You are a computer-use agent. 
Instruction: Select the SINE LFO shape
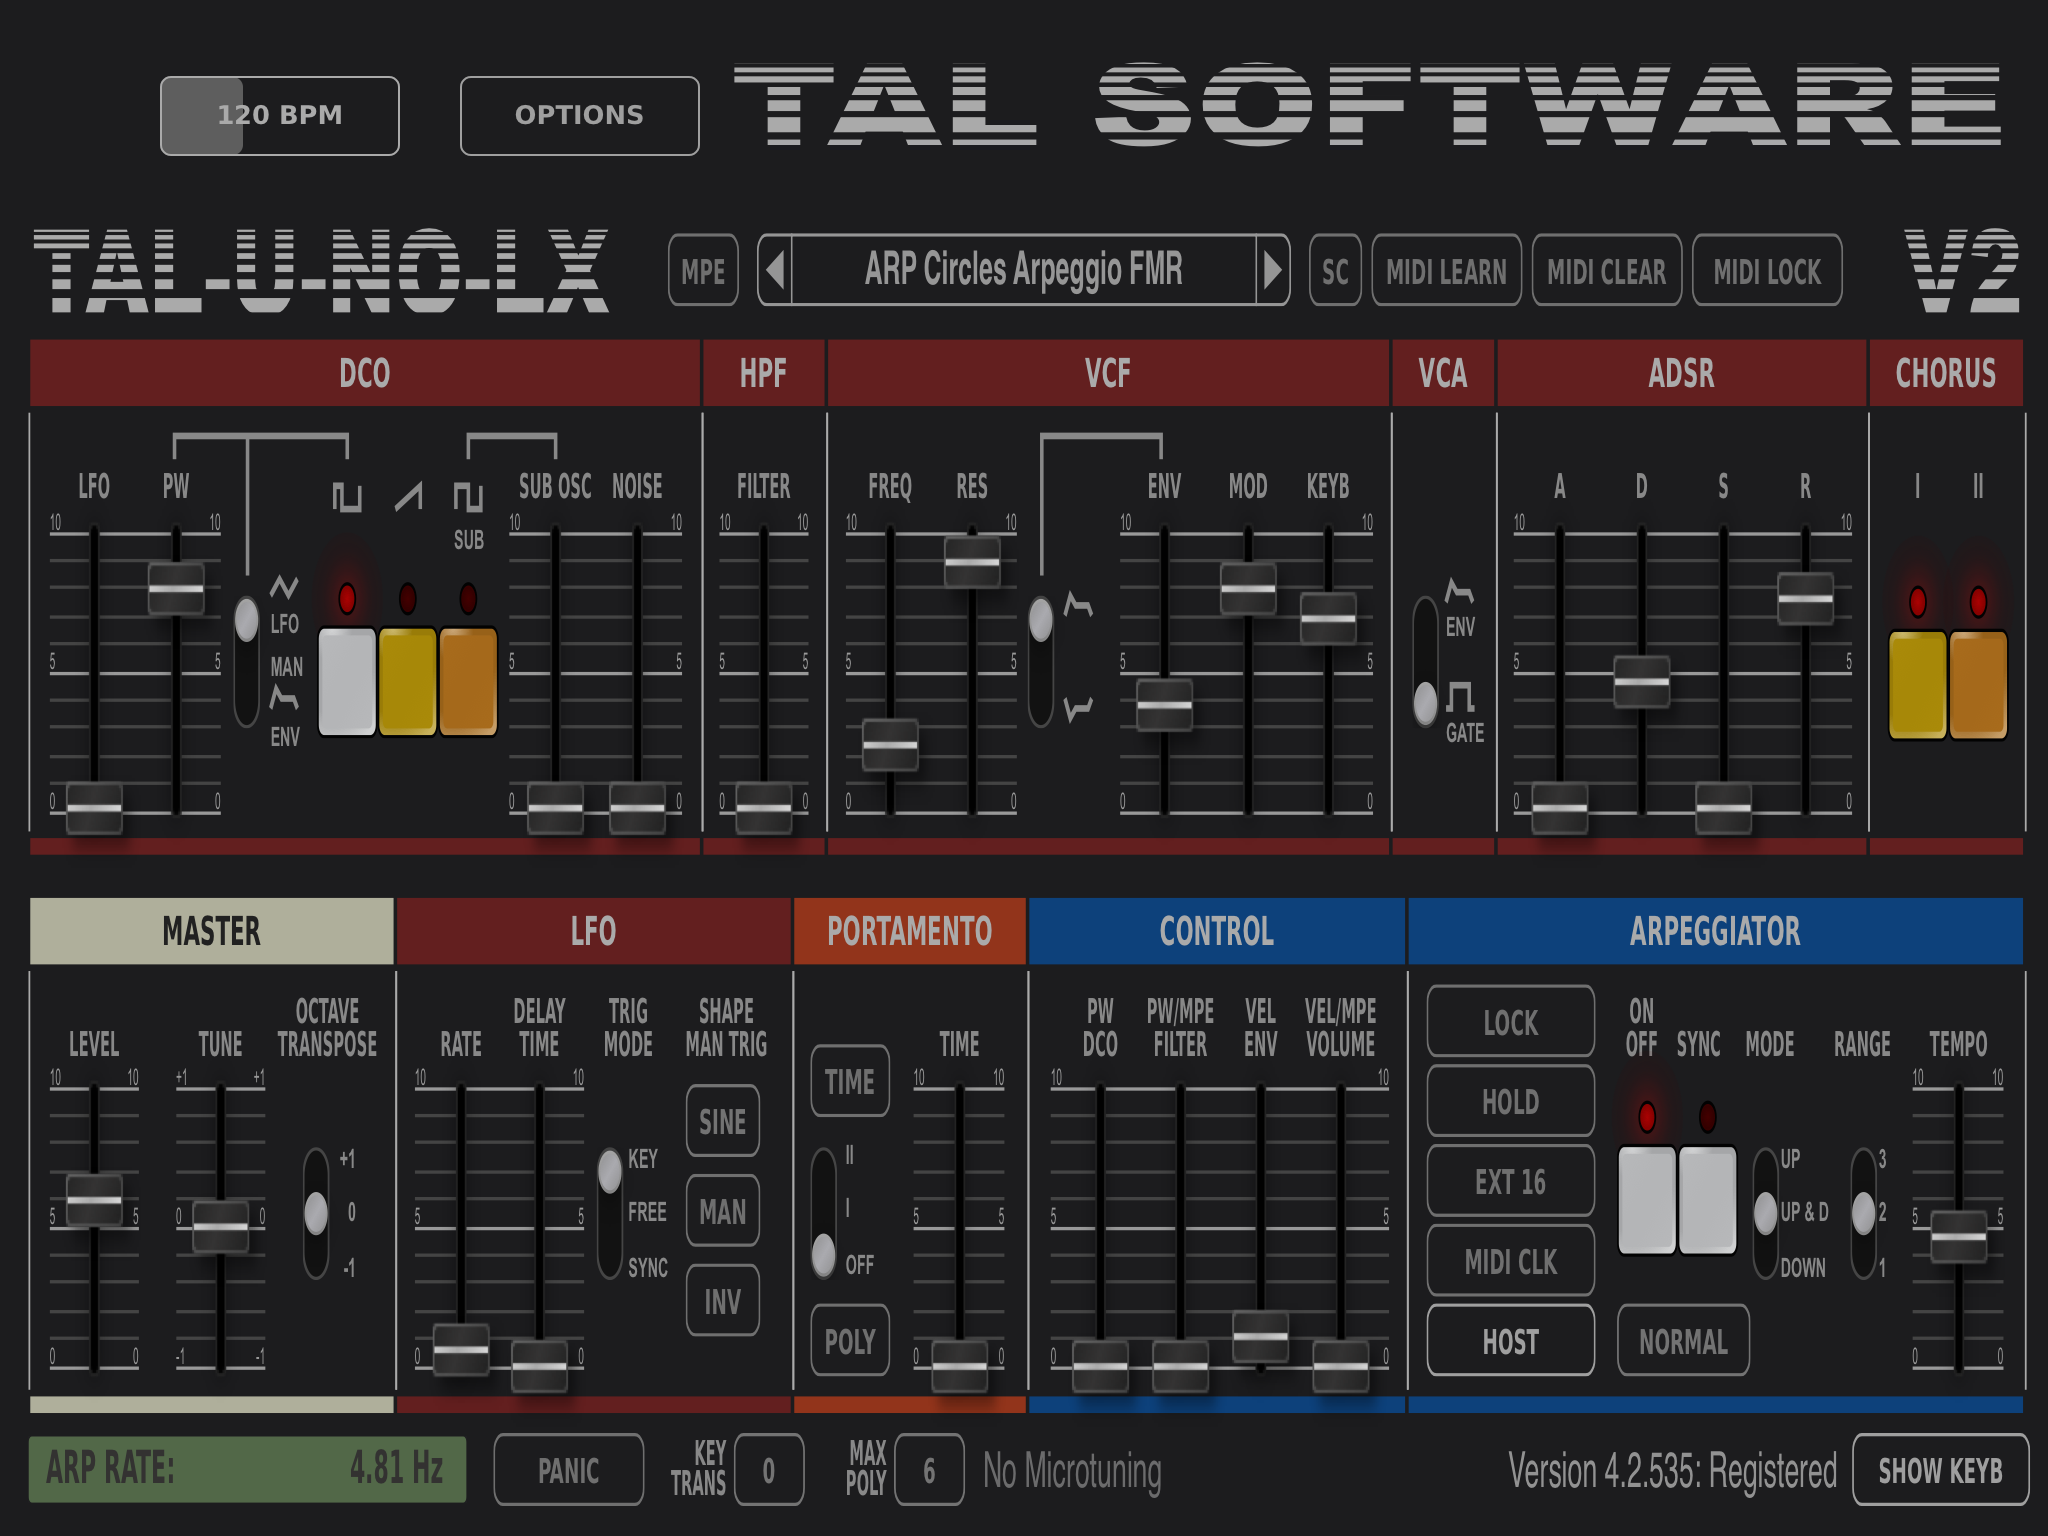722,1121
